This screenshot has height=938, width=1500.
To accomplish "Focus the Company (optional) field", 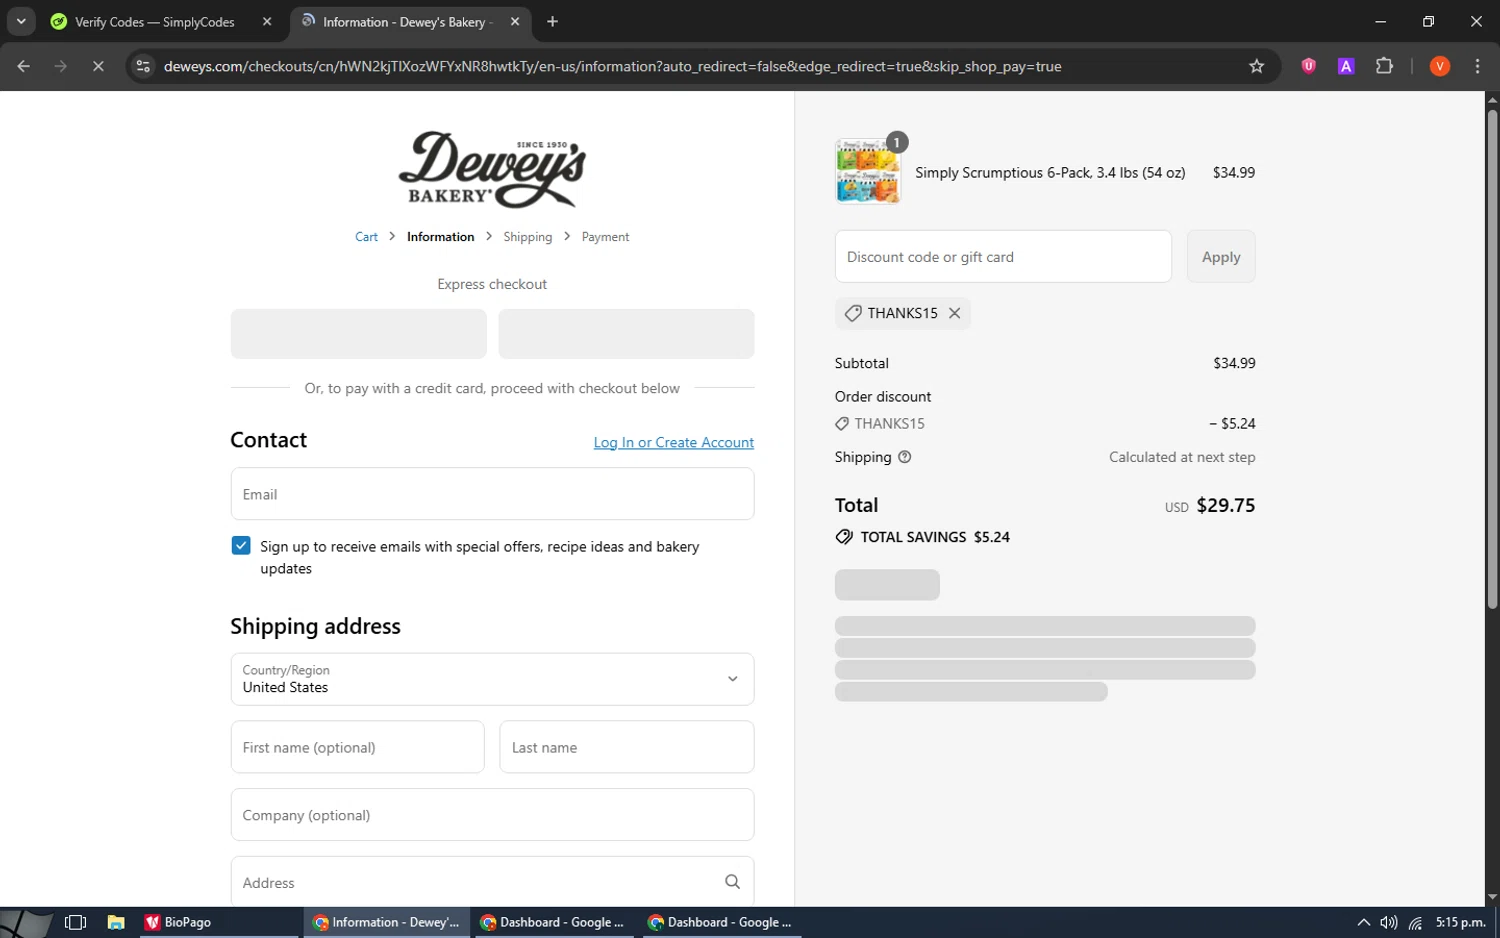I will (492, 815).
